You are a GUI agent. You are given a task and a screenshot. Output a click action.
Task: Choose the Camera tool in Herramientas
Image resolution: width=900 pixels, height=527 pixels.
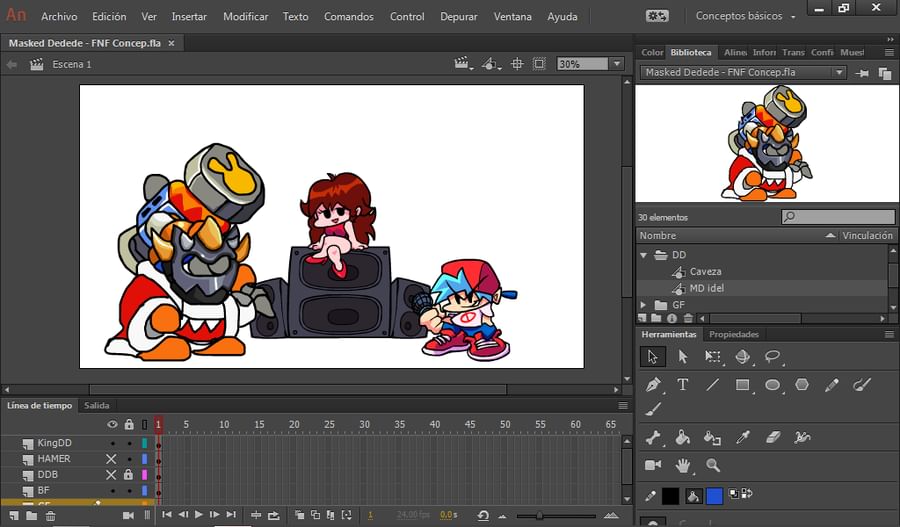[653, 465]
